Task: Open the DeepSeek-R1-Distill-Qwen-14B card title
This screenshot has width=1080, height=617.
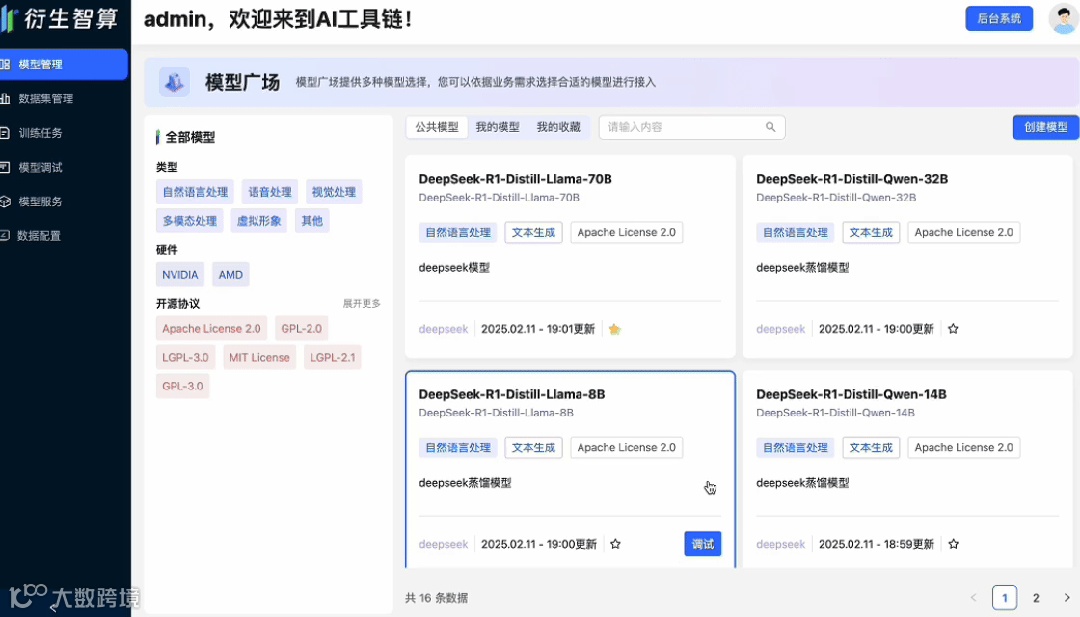Action: 851,395
